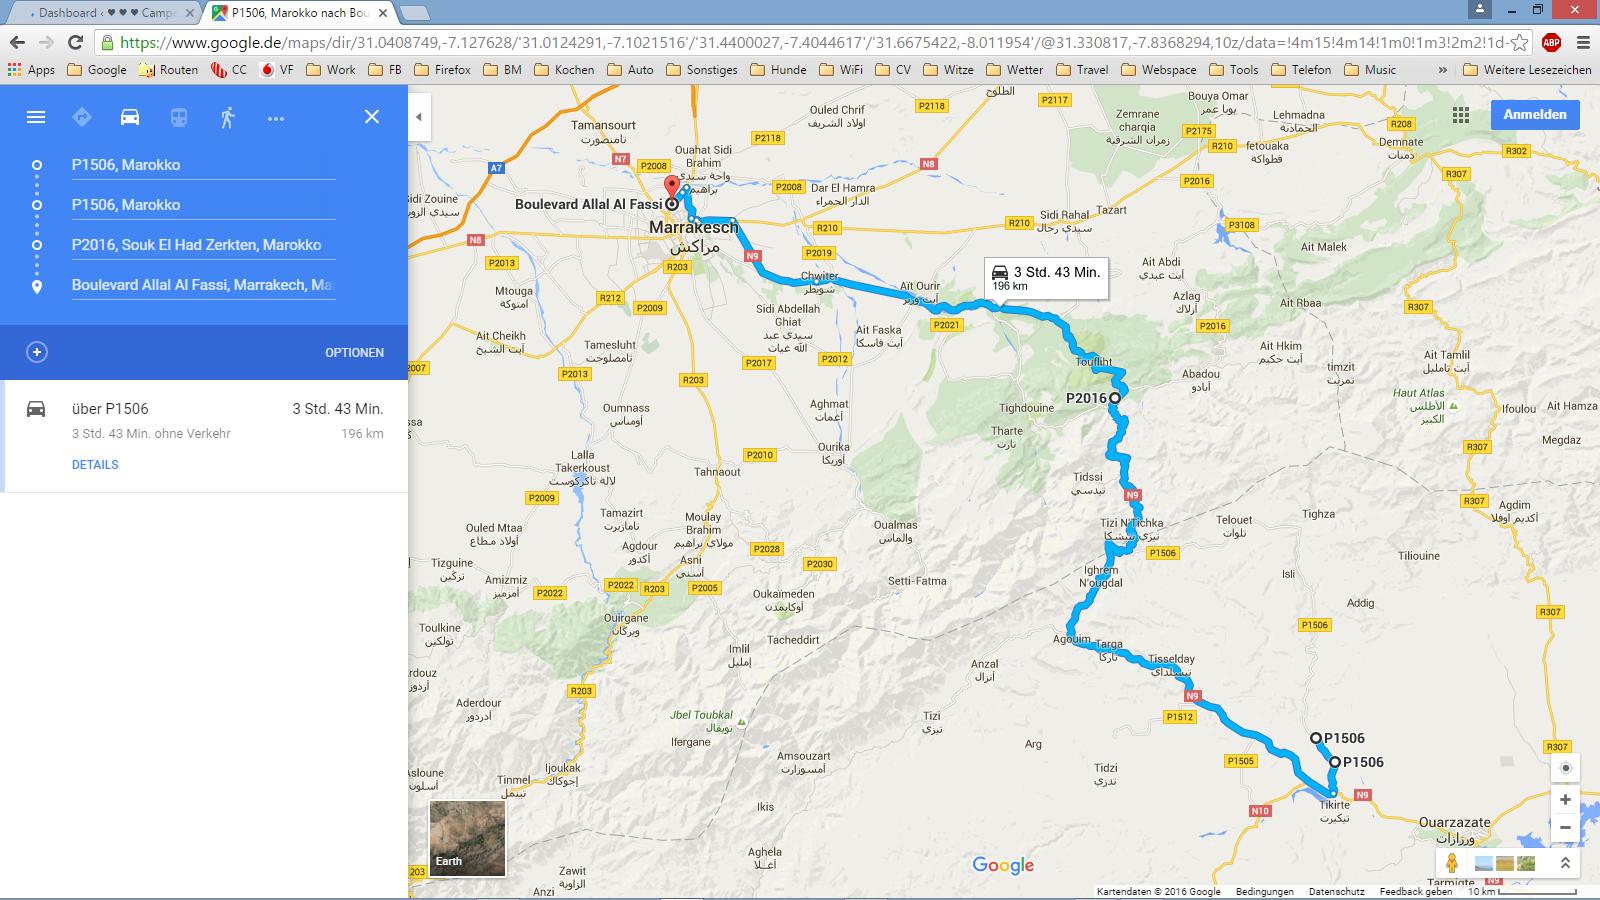Open Google apps grid icon
Viewport: 1600px width, 900px height.
(1461, 115)
